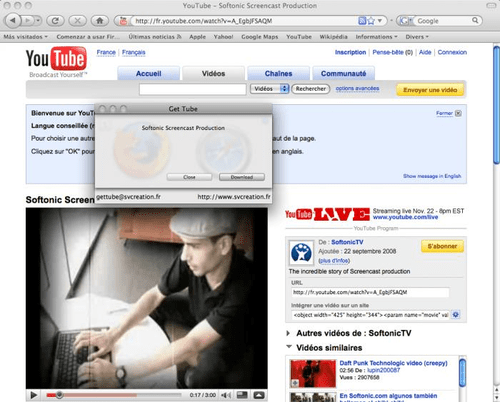
Task: Click the browser Back arrow button
Action: tap(13, 21)
